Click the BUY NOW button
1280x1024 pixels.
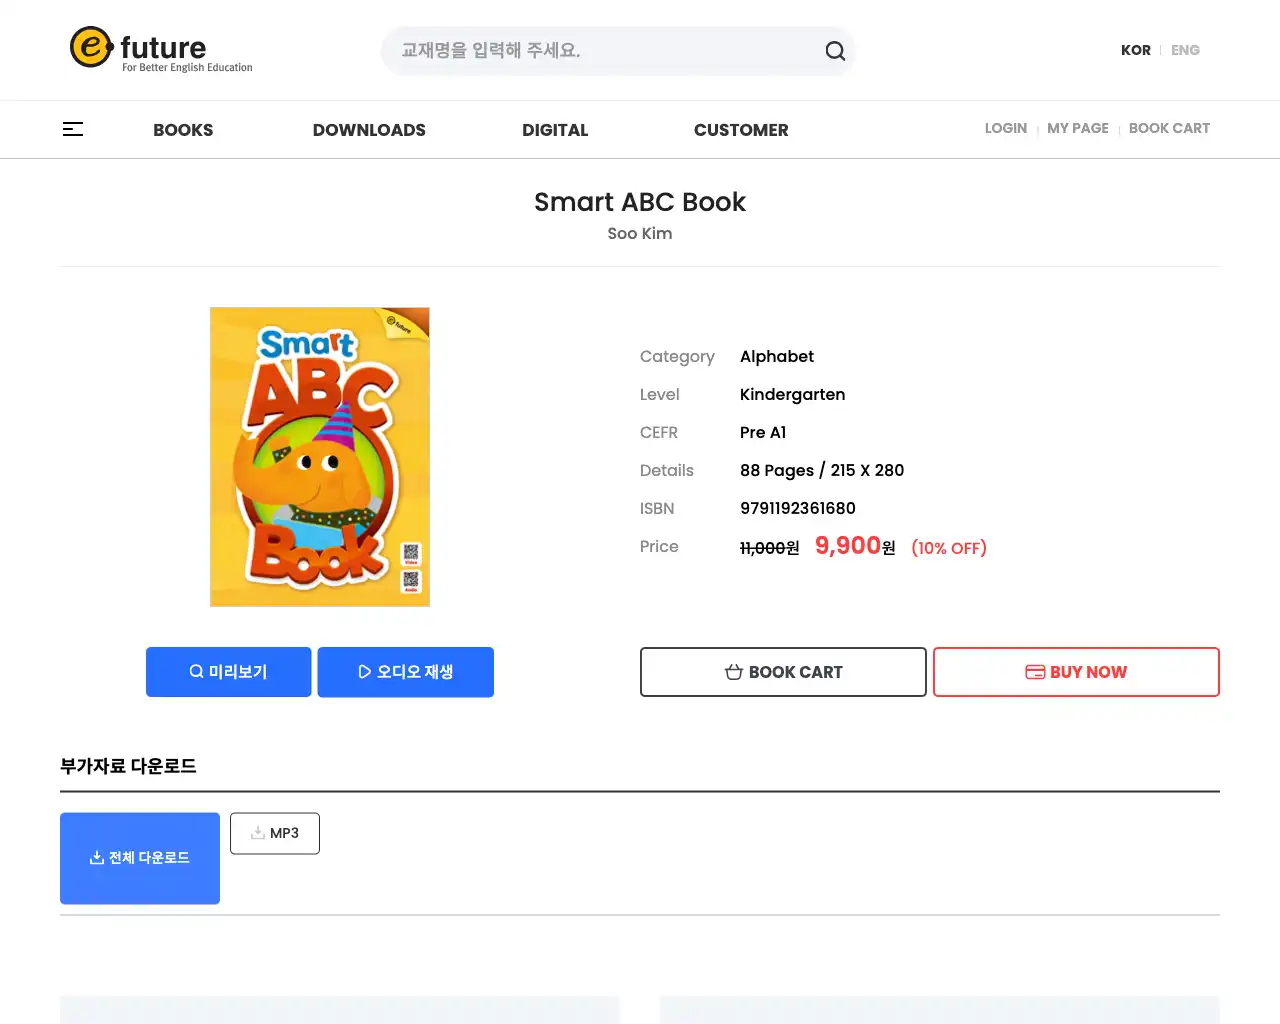(x=1076, y=672)
